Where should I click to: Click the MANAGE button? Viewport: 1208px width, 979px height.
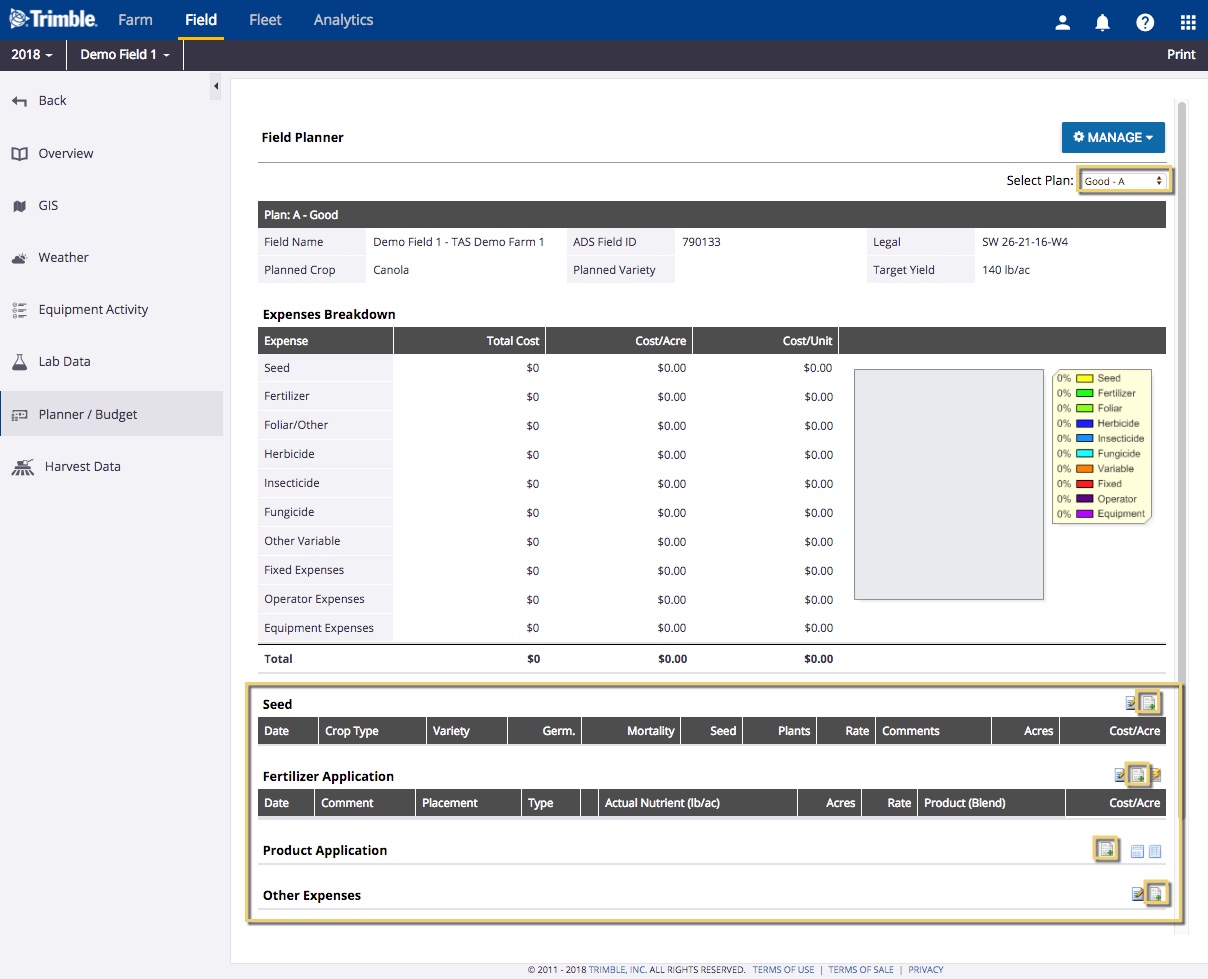coord(1112,138)
